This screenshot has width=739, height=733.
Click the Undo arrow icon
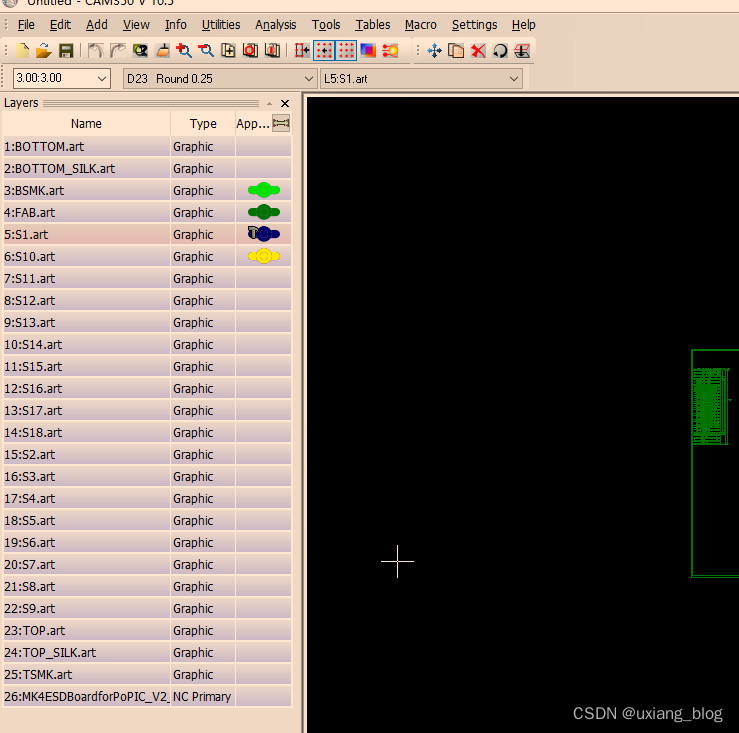(x=96, y=50)
